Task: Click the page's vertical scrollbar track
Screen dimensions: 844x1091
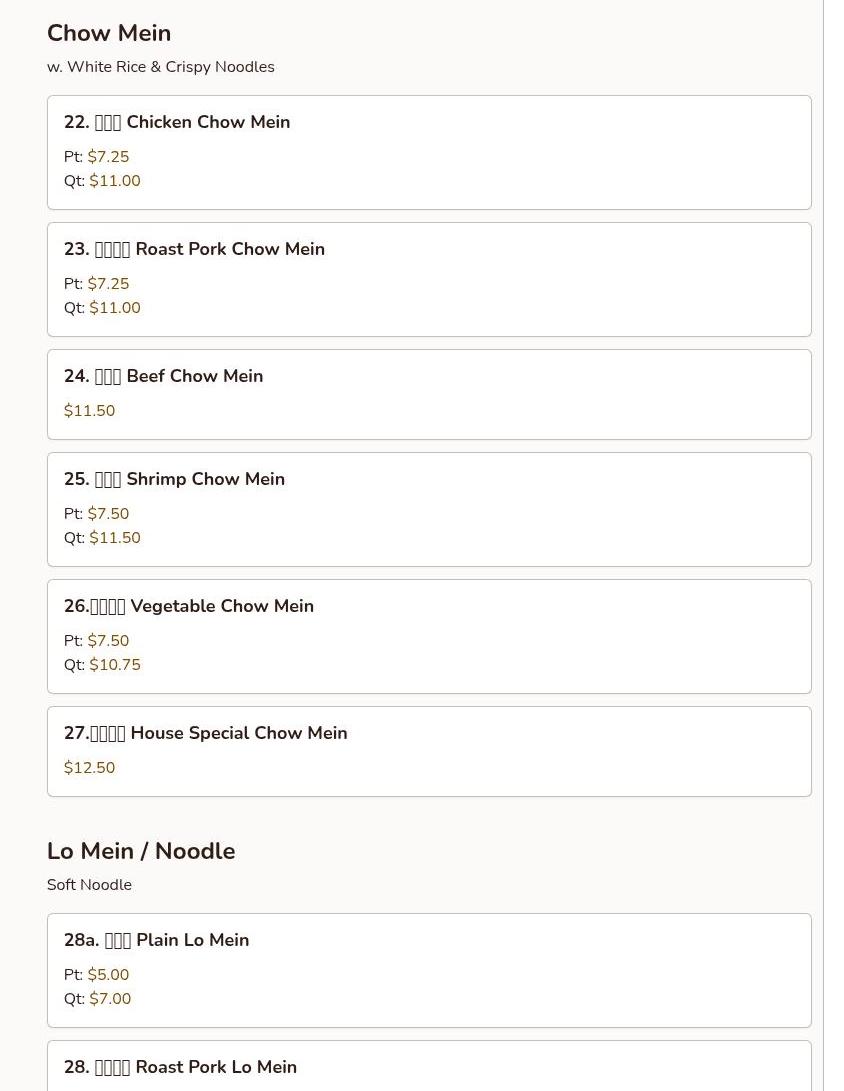Action: pyautogui.click(x=834, y=546)
